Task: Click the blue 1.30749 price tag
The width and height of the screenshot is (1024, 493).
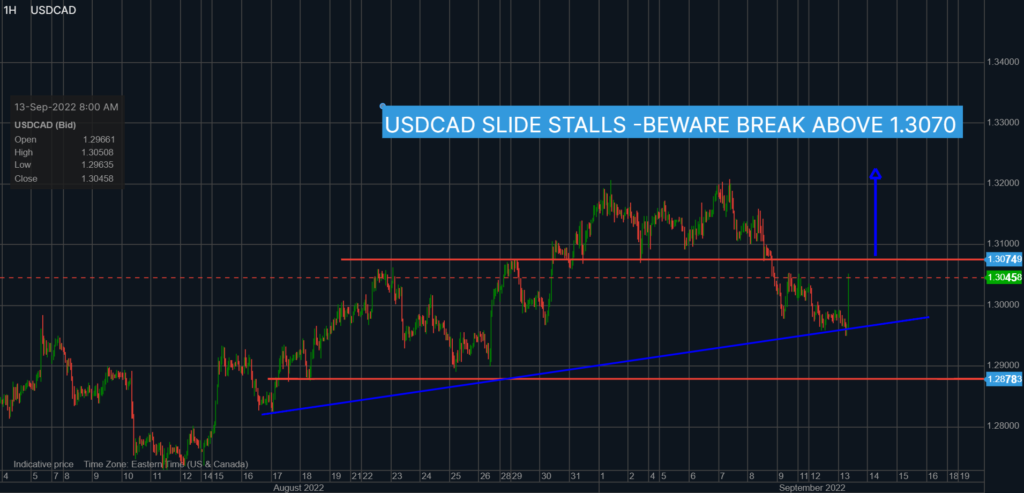Action: pos(1001,259)
